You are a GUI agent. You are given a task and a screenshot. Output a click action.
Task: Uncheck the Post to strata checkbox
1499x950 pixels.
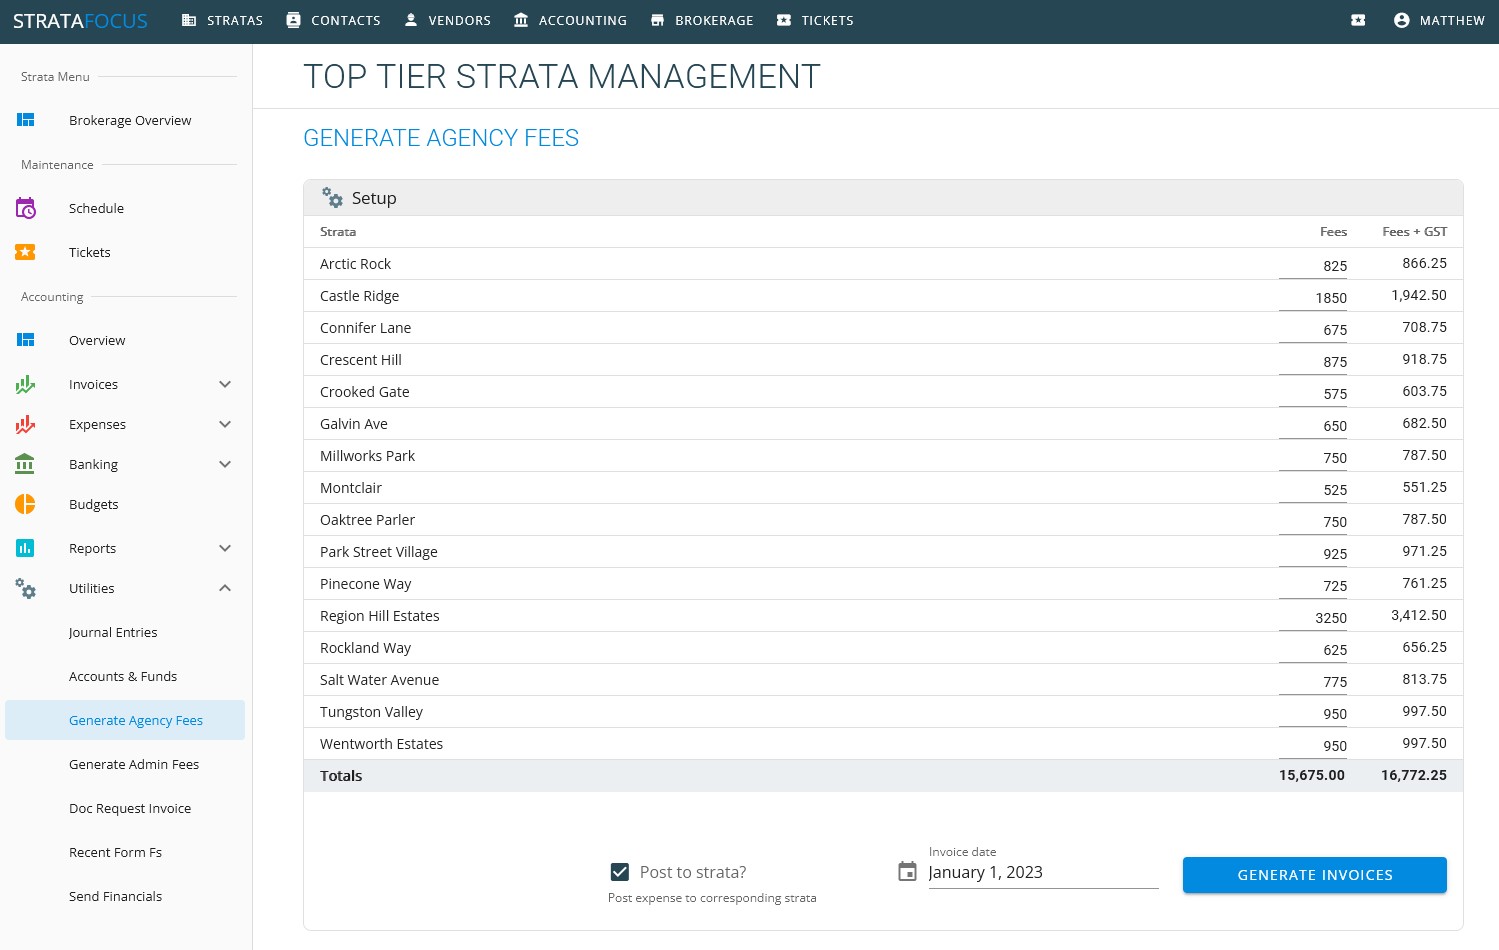[620, 872]
